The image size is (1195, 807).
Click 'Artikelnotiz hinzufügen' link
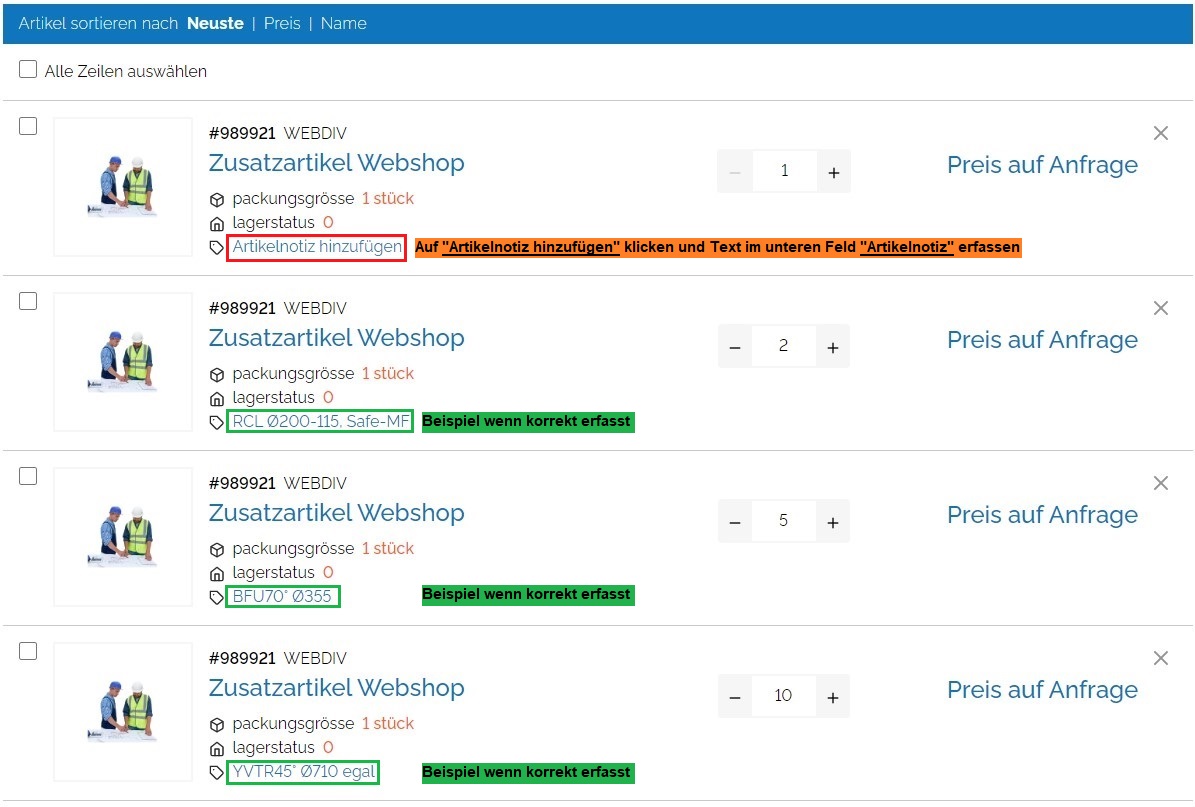tap(317, 247)
